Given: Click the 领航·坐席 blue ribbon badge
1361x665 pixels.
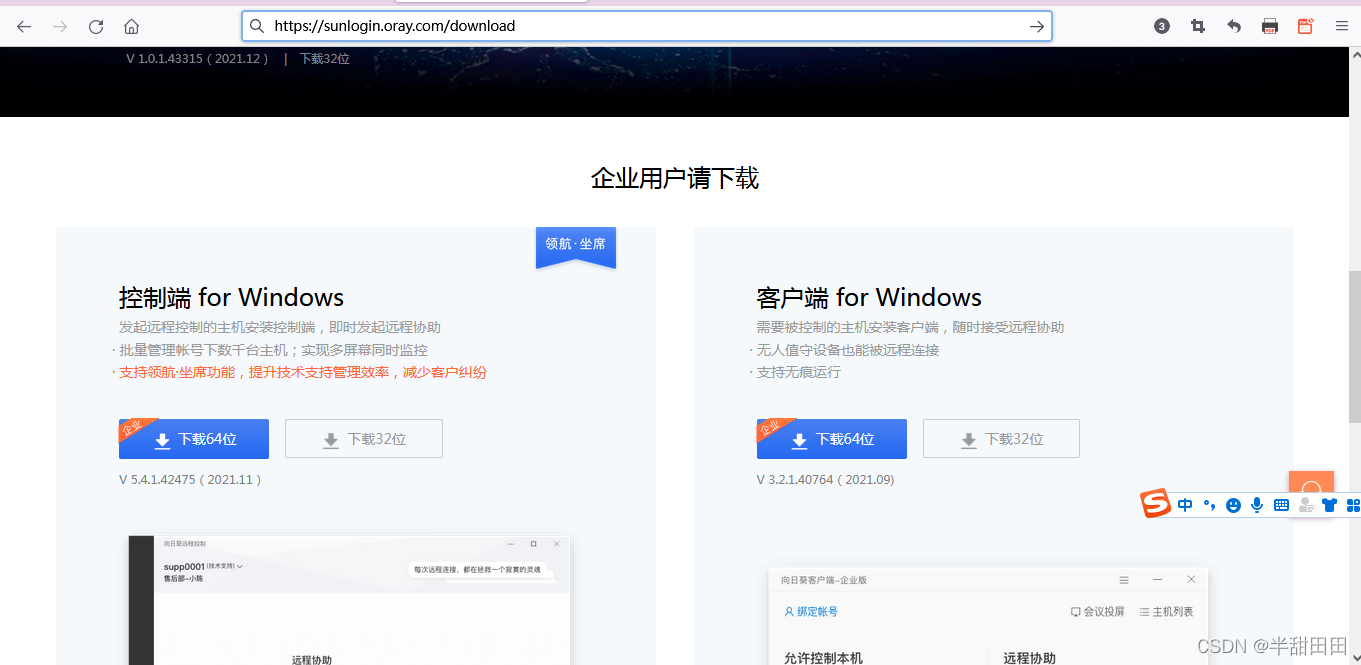Looking at the screenshot, I should 576,247.
